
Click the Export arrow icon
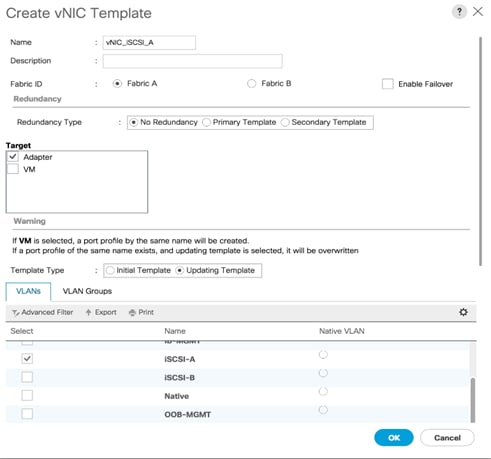pyautogui.click(x=88, y=312)
